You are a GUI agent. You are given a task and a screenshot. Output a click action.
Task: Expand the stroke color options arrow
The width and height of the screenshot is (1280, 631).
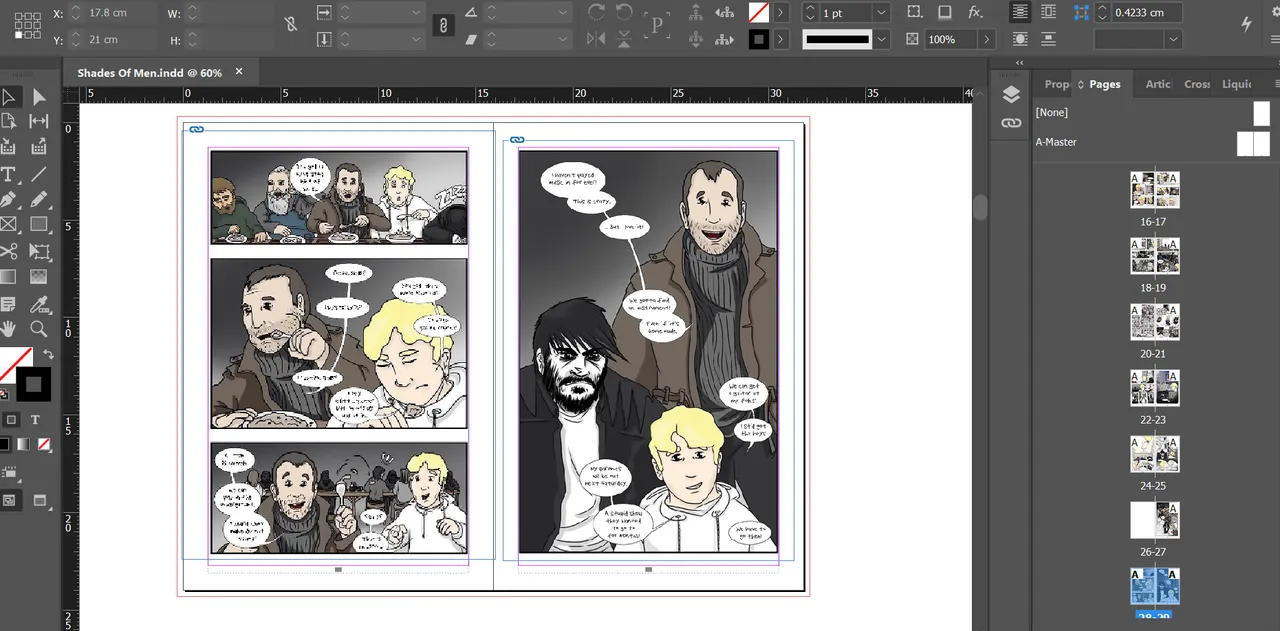pos(781,39)
